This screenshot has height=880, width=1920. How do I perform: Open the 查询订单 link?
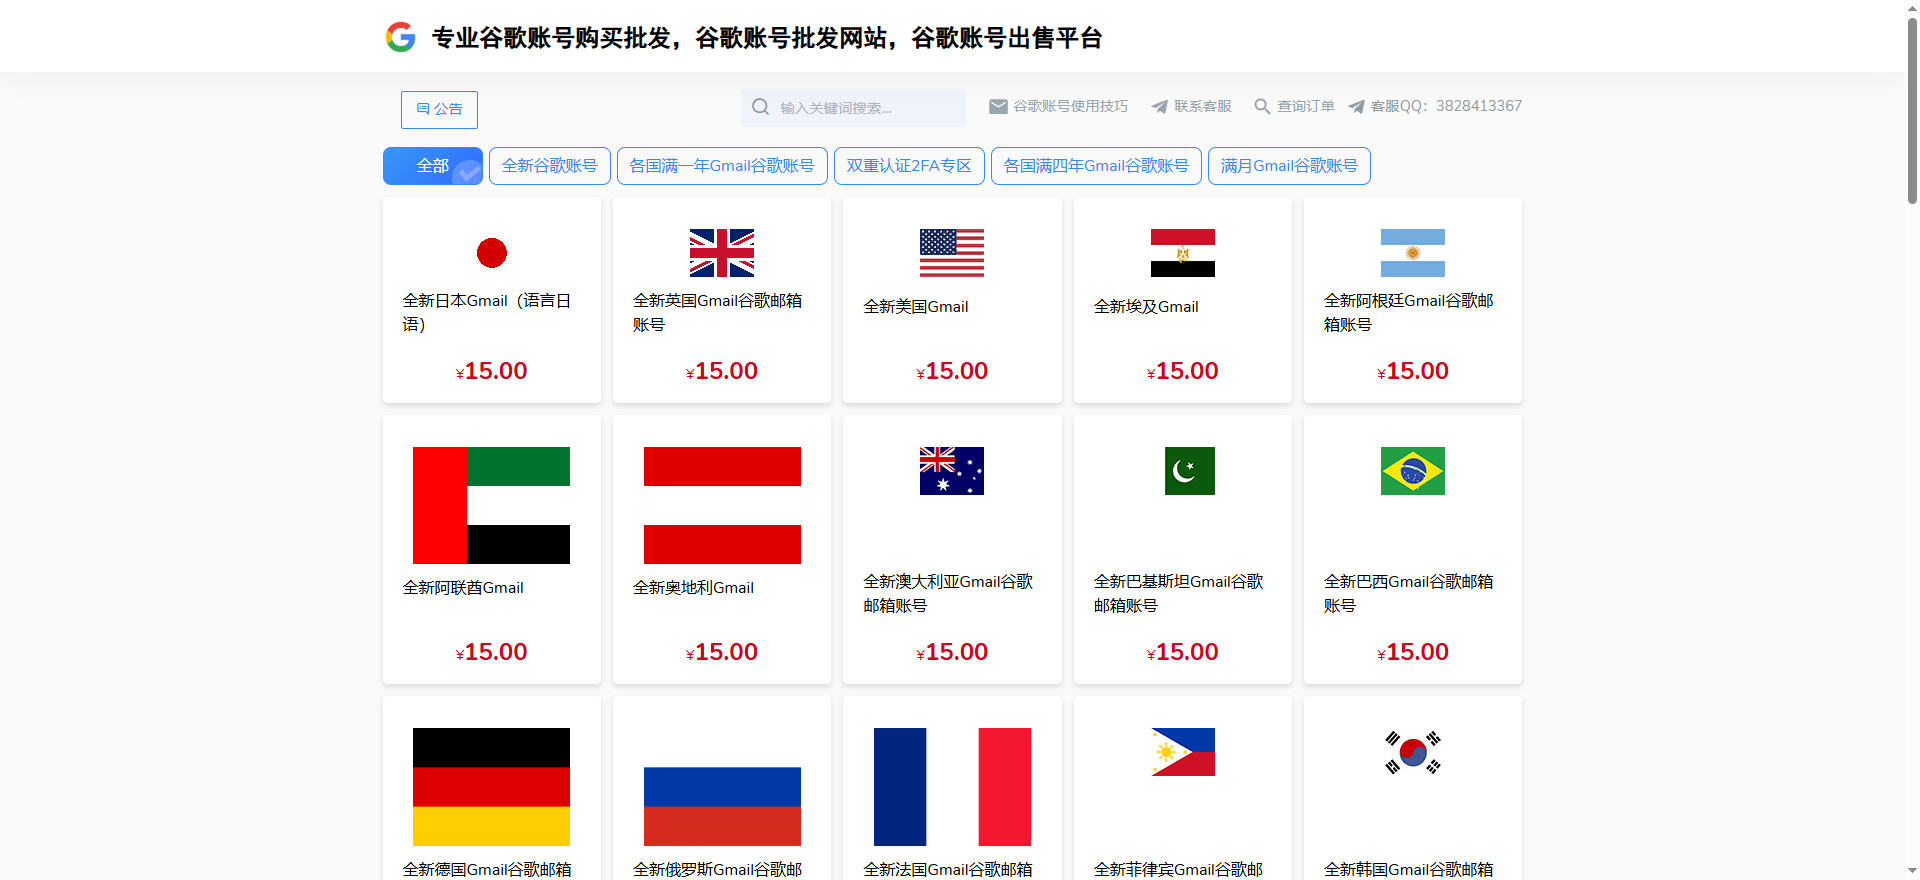pyautogui.click(x=1306, y=106)
